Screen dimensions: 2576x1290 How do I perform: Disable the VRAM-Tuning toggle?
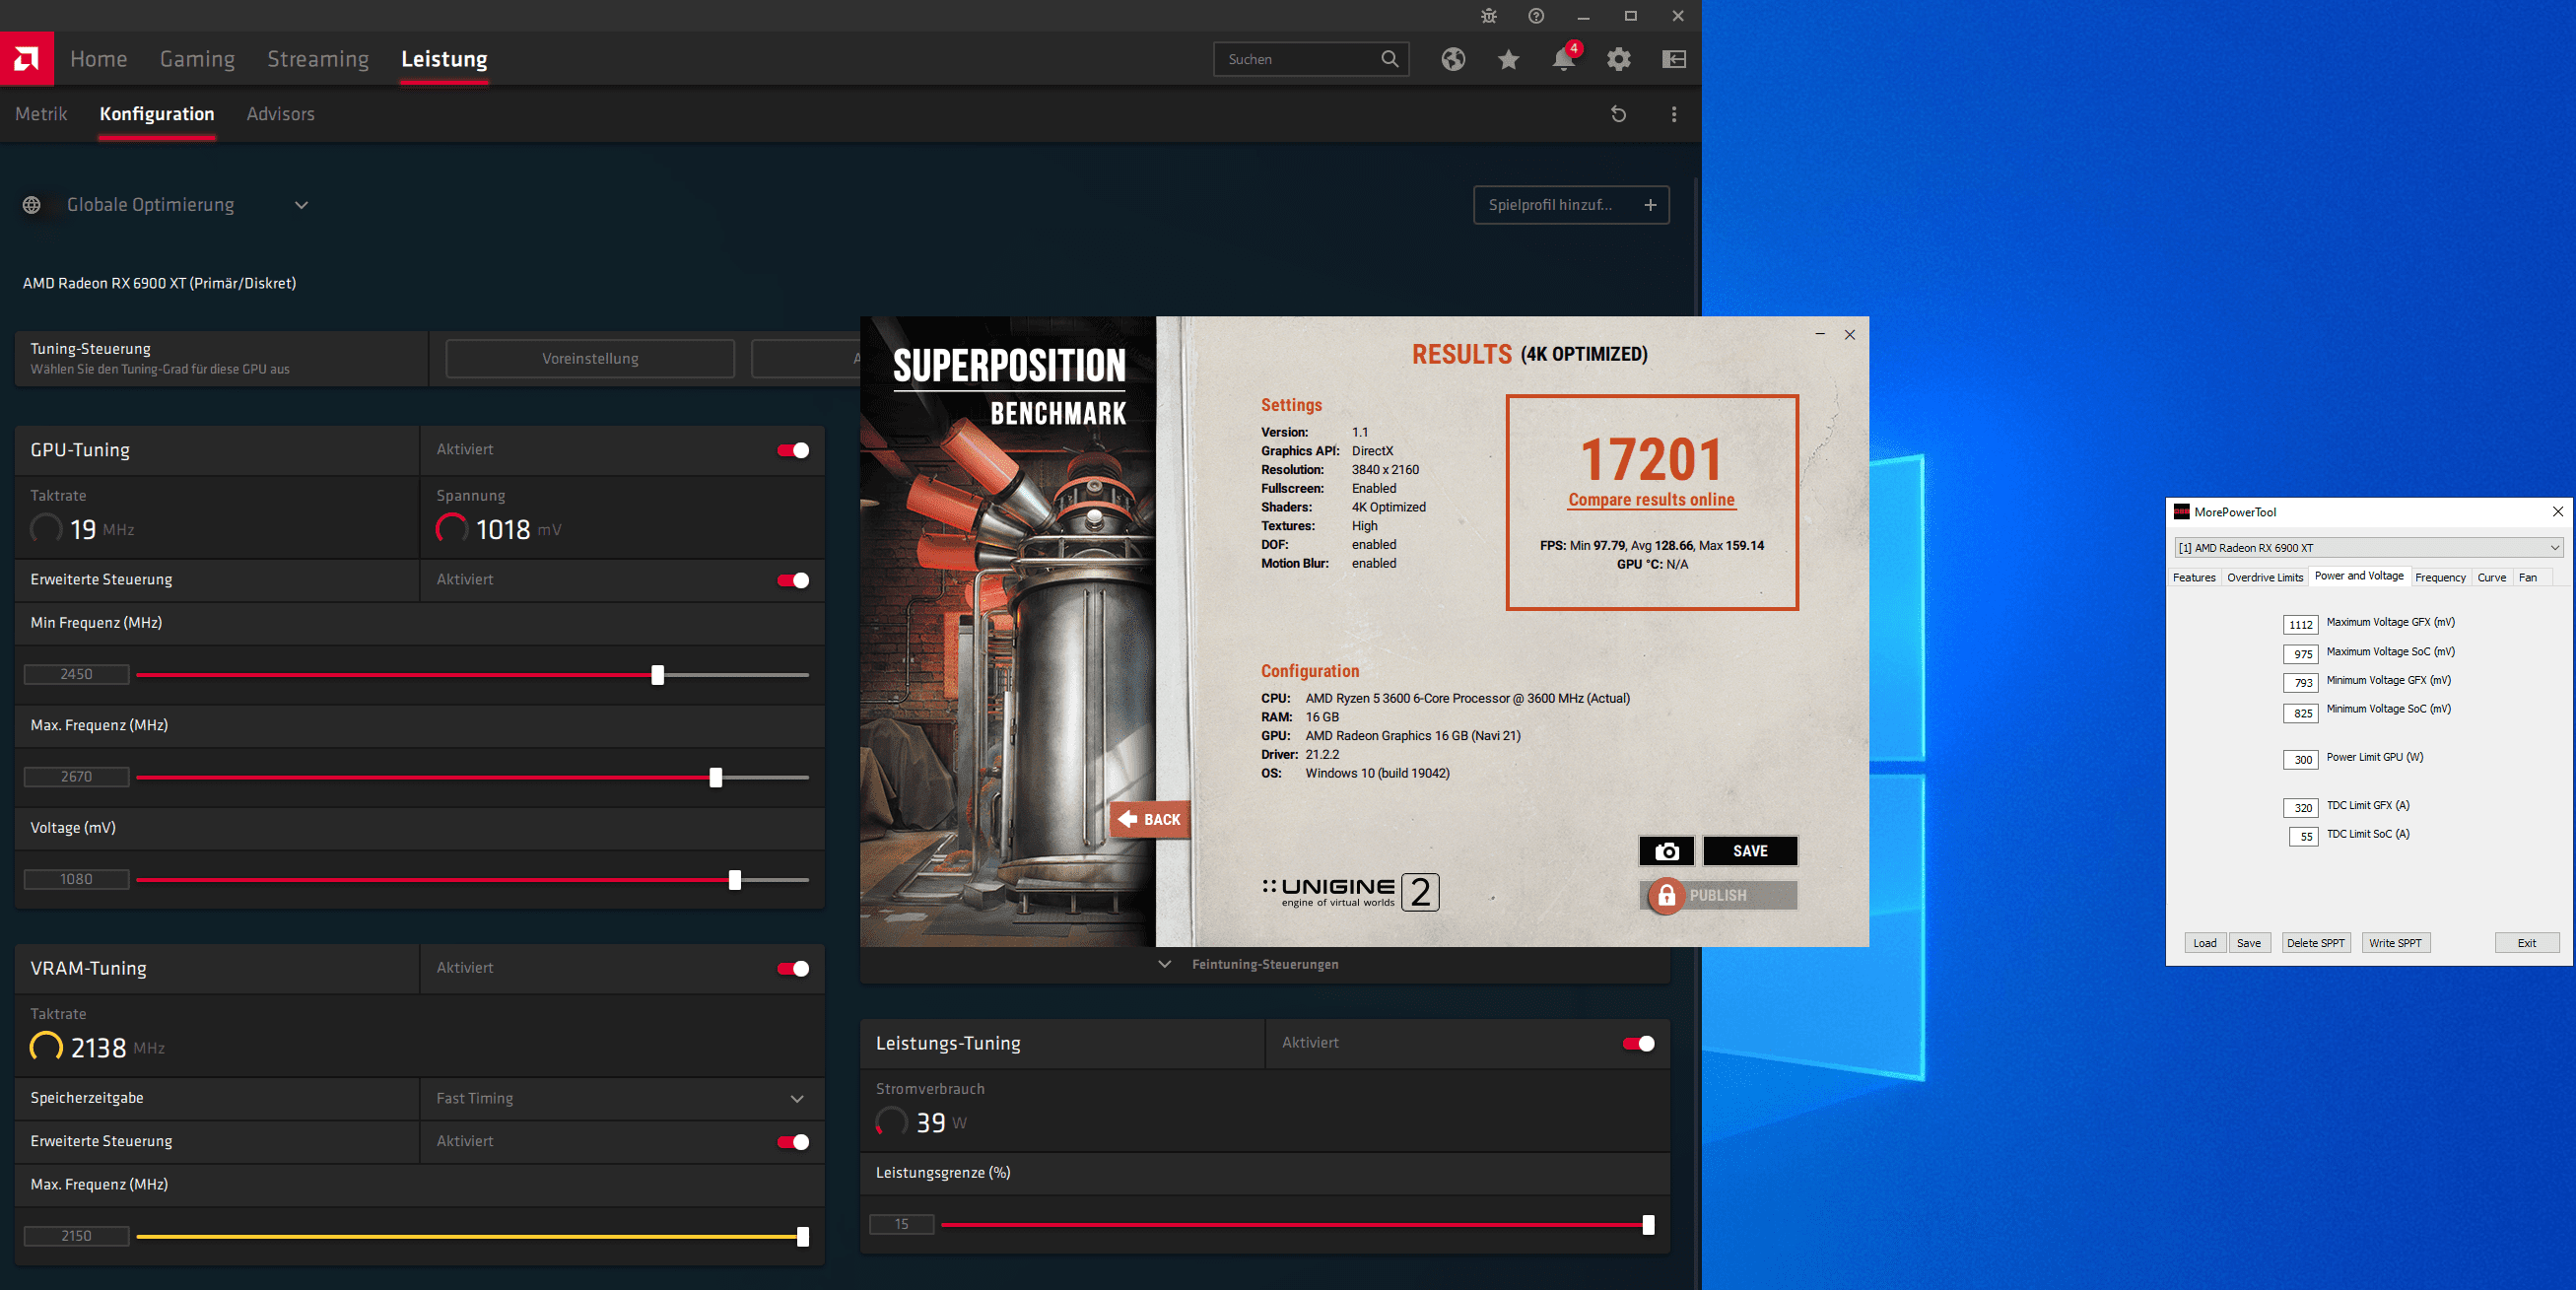click(793, 968)
